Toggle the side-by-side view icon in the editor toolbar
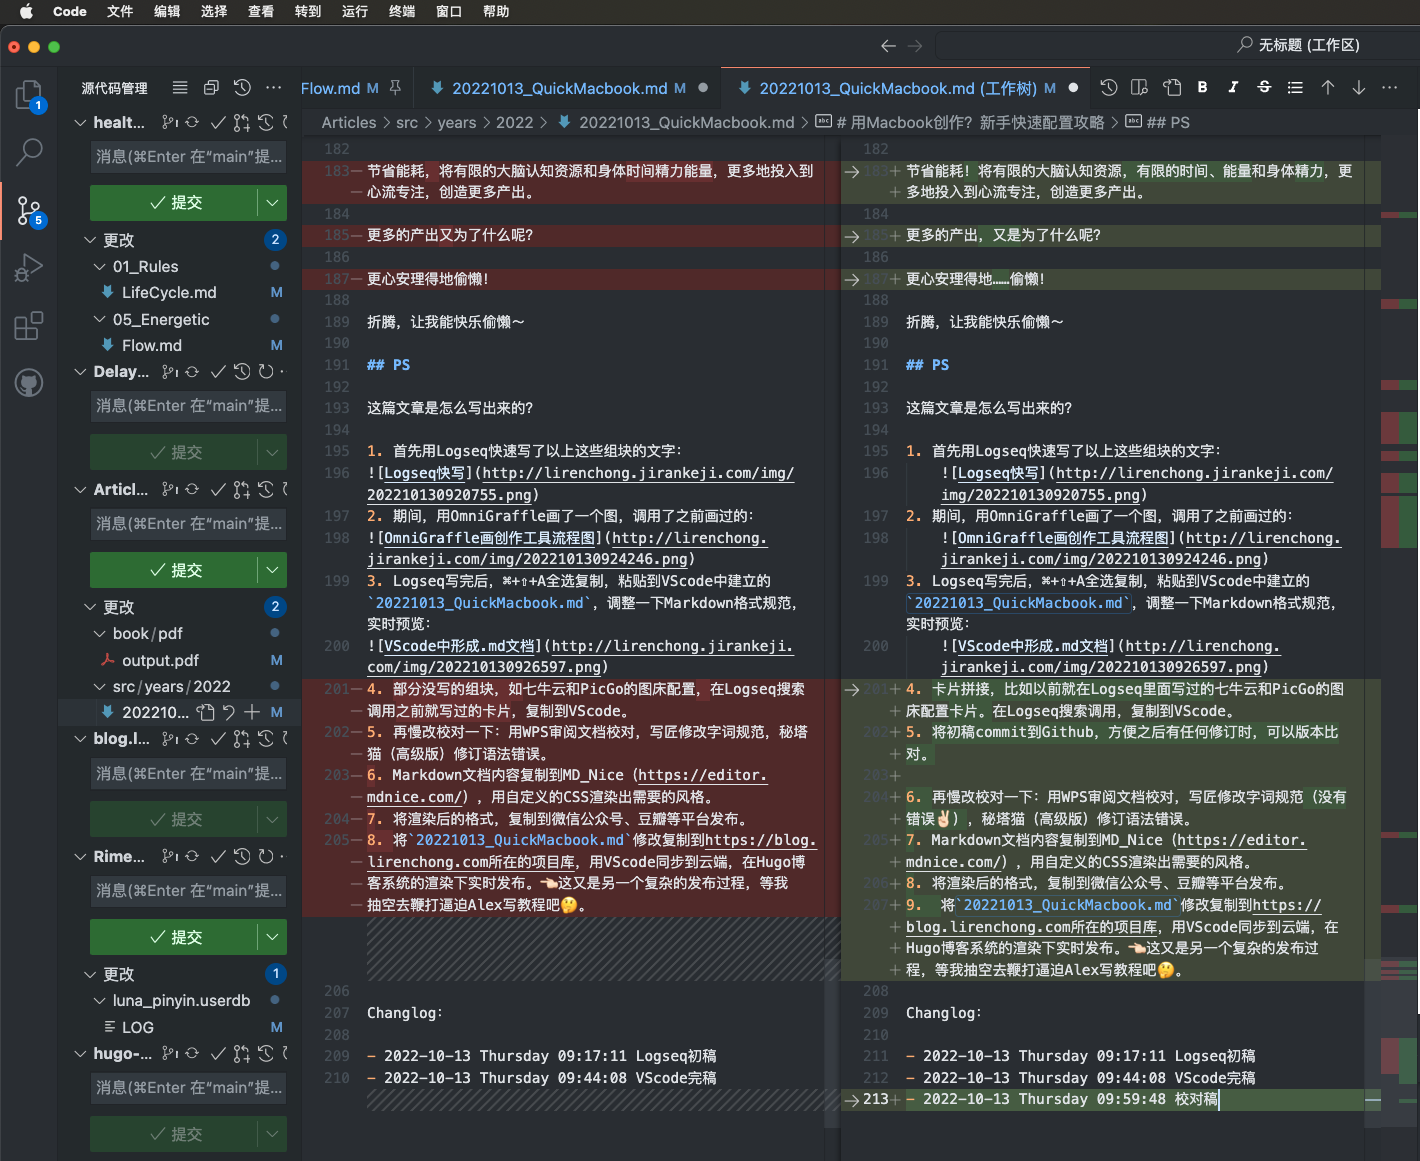 point(1140,88)
